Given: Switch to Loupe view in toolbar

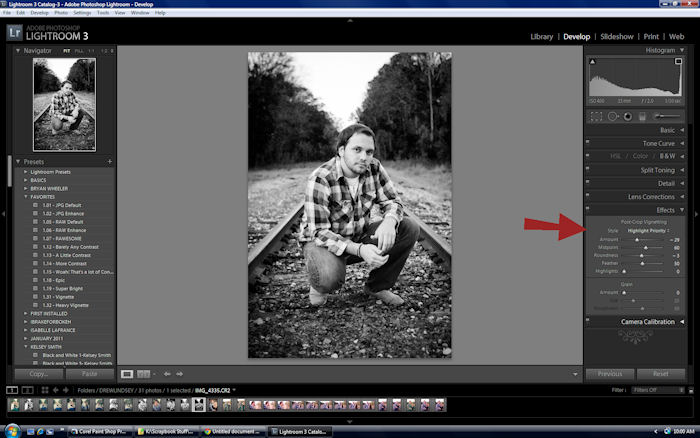Looking at the screenshot, I should click(127, 374).
